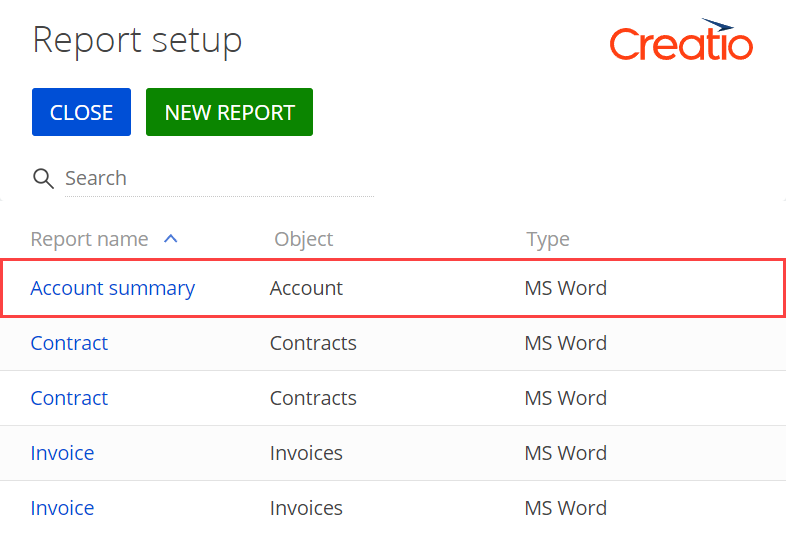The width and height of the screenshot is (786, 535).
Task: Select MS Word type in Account summary row
Action: pos(565,288)
